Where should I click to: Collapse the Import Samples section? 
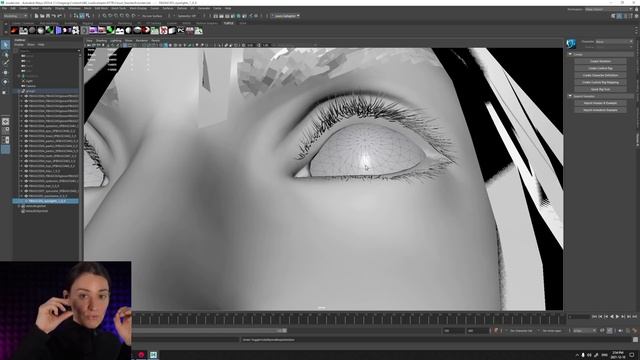point(570,96)
